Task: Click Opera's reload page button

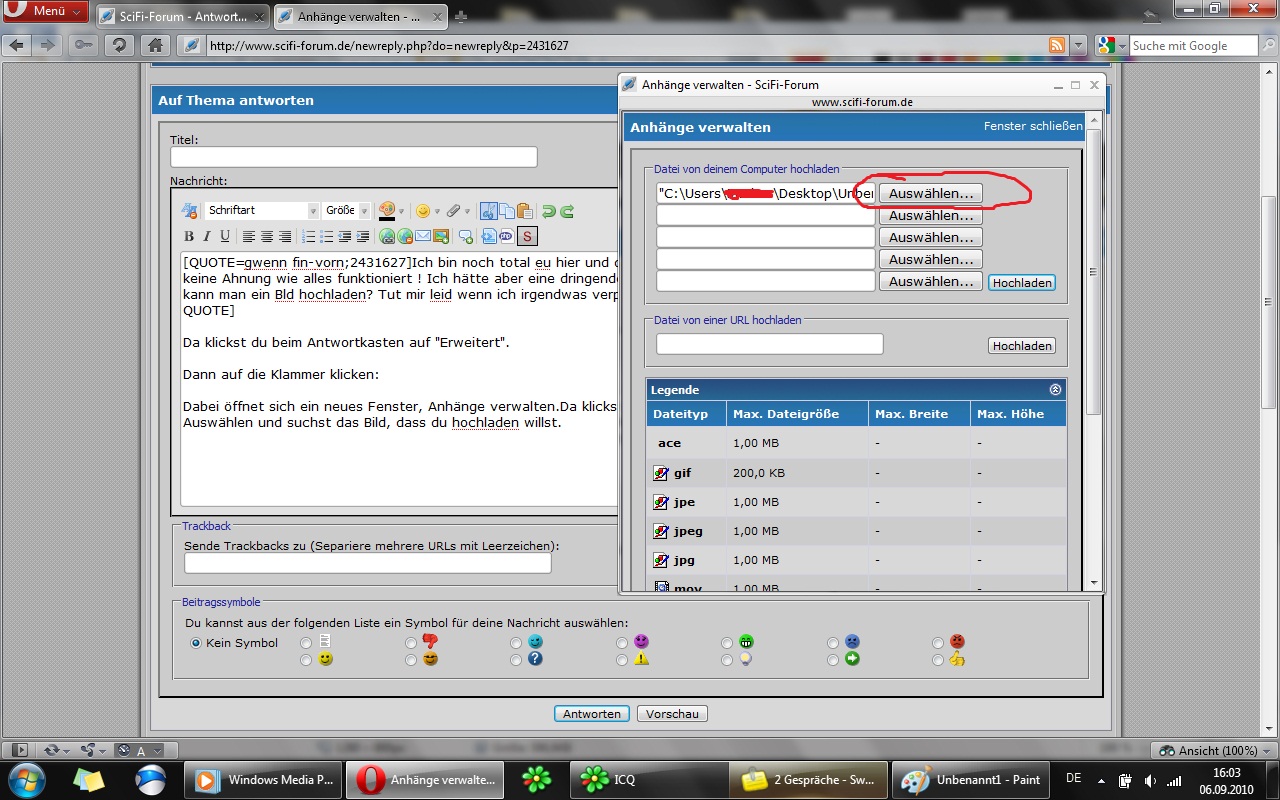Action: tap(119, 45)
